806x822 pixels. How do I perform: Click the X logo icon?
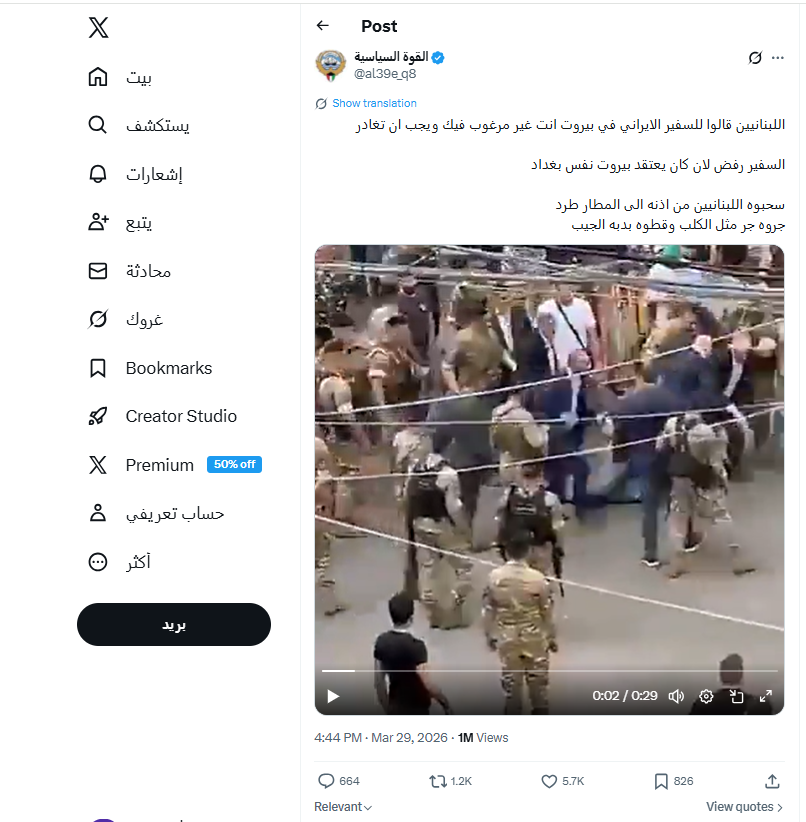point(98,27)
